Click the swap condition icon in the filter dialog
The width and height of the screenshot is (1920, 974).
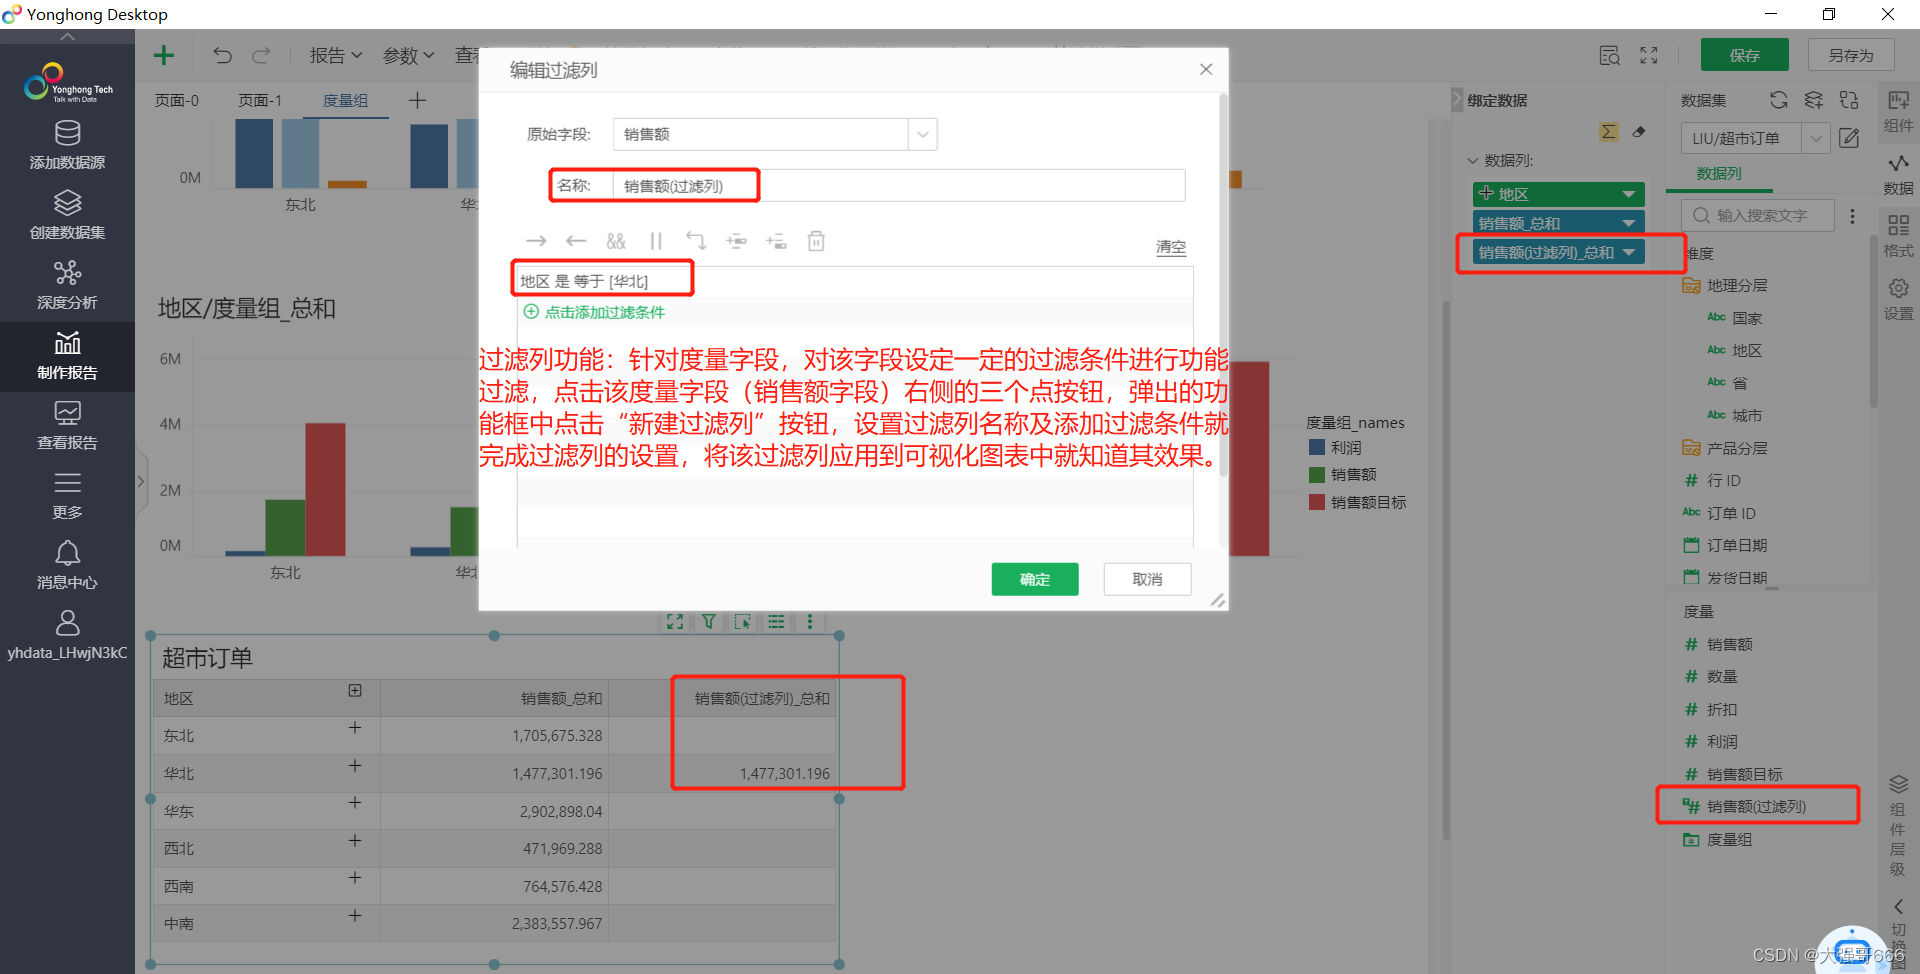[696, 241]
